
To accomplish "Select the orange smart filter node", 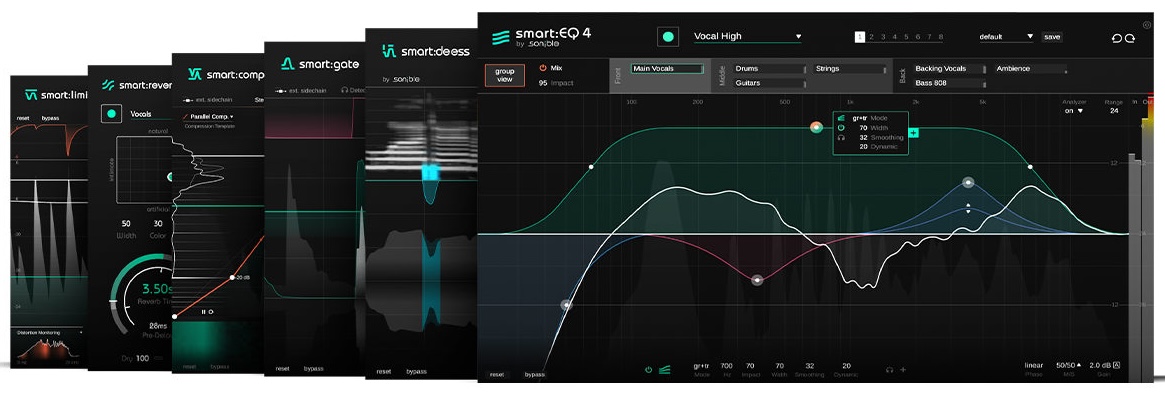I will [816, 127].
